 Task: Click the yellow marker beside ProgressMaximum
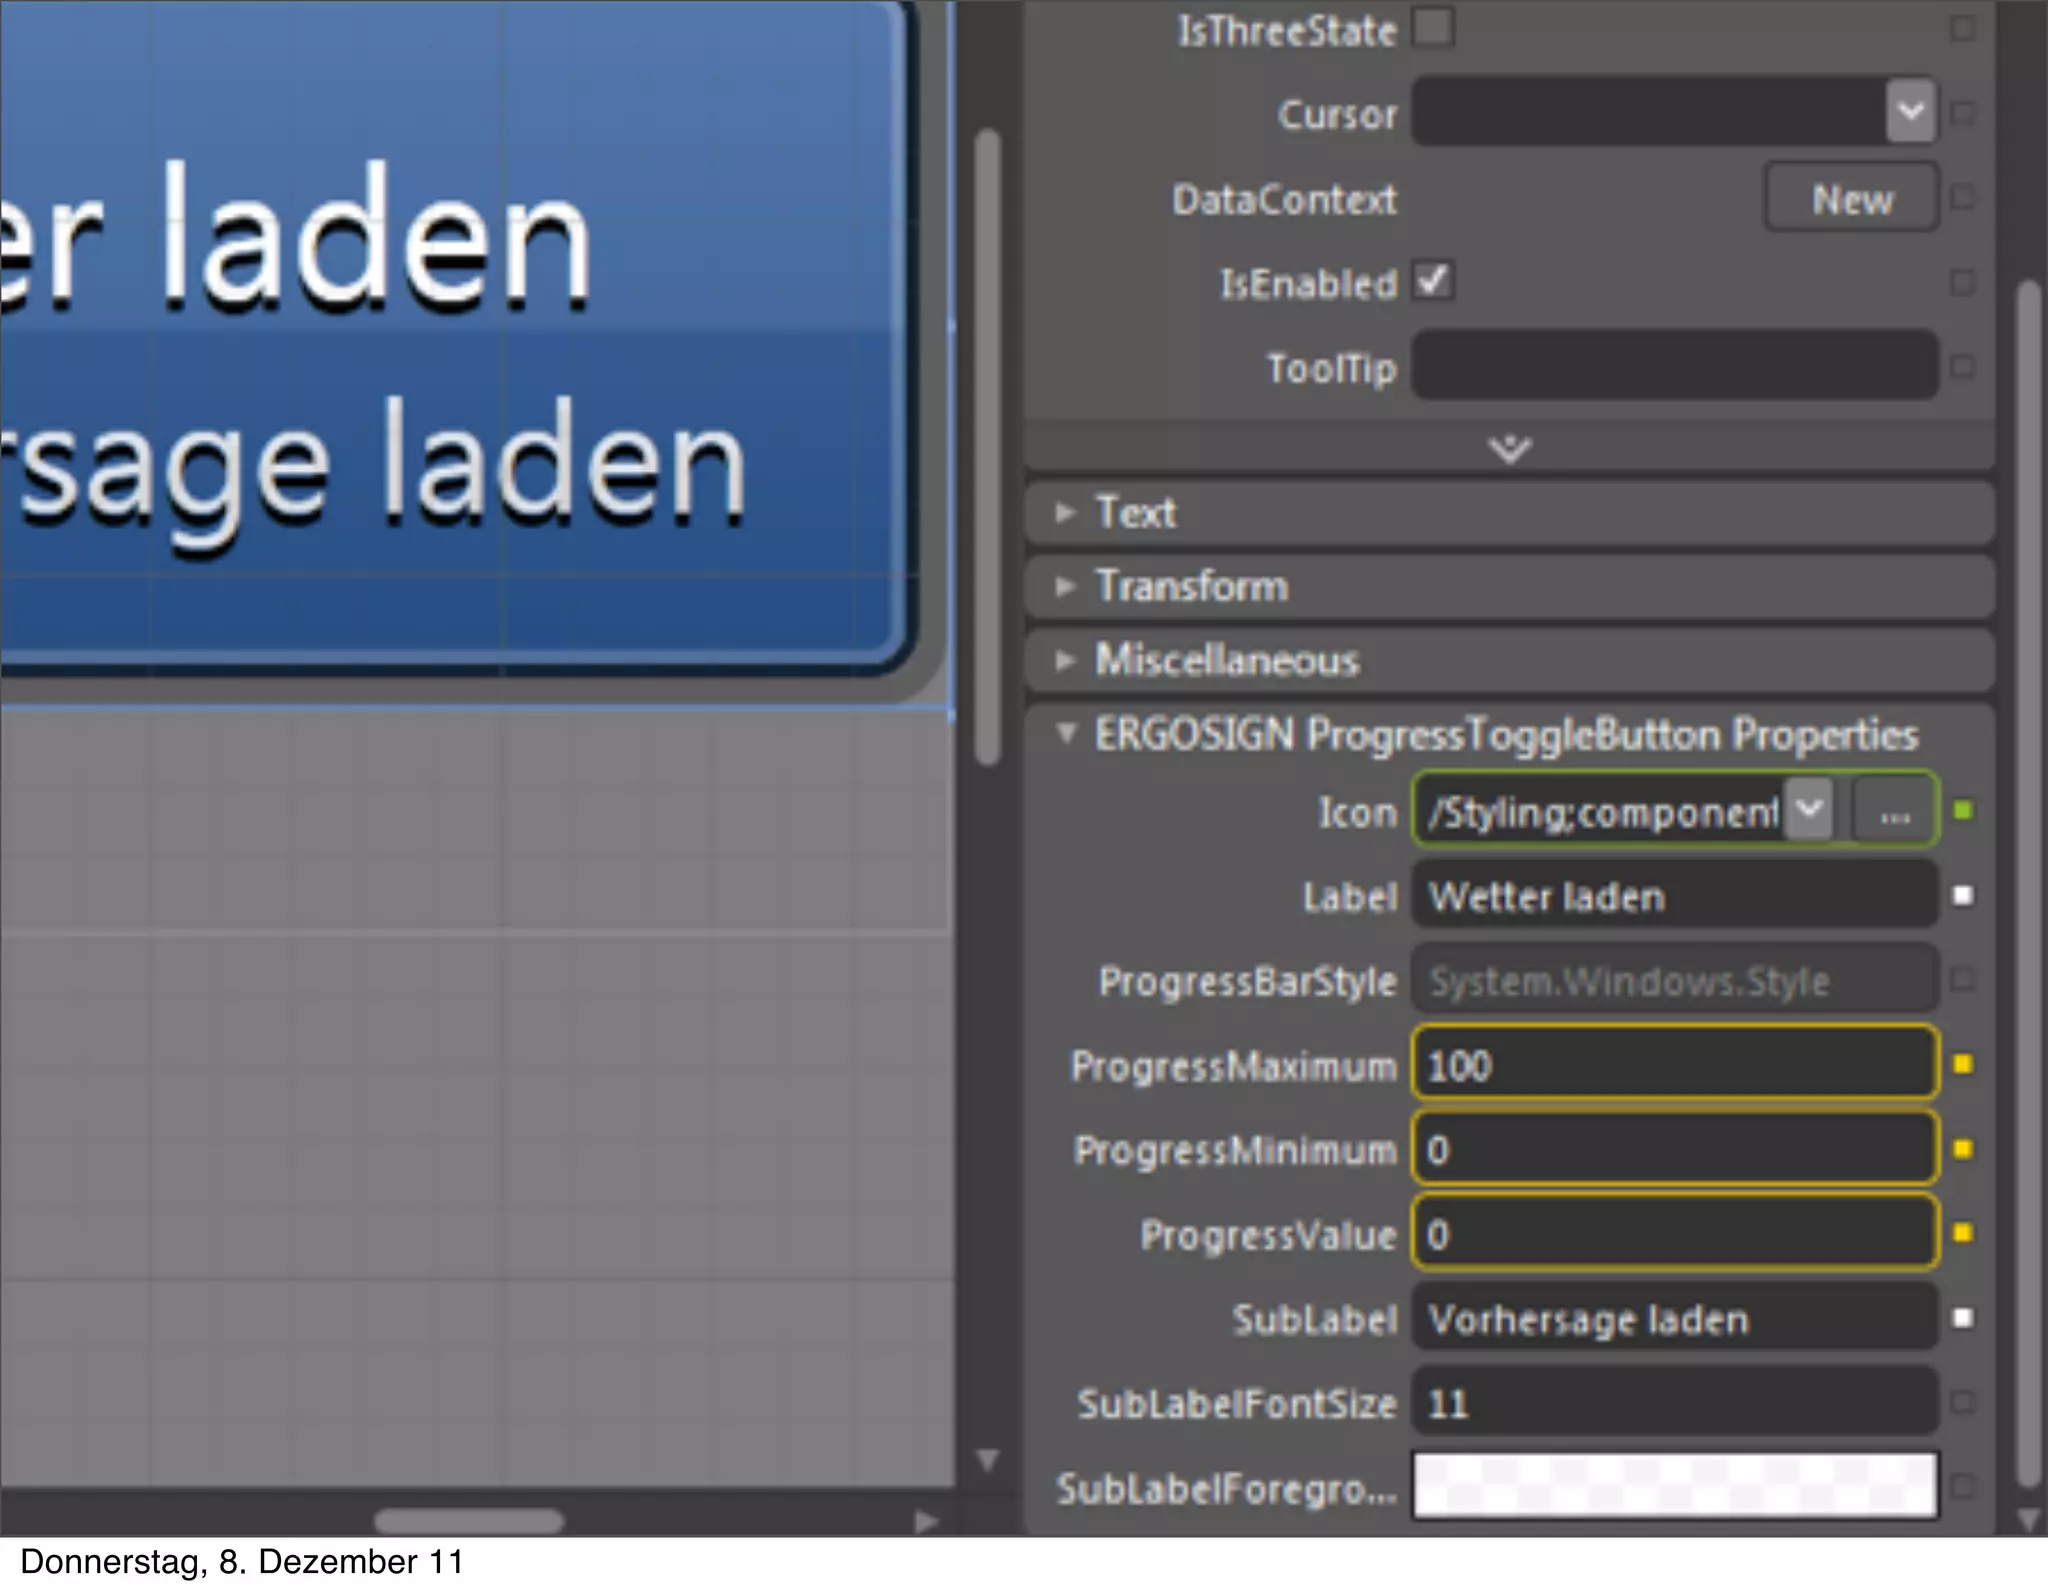point(1962,1064)
